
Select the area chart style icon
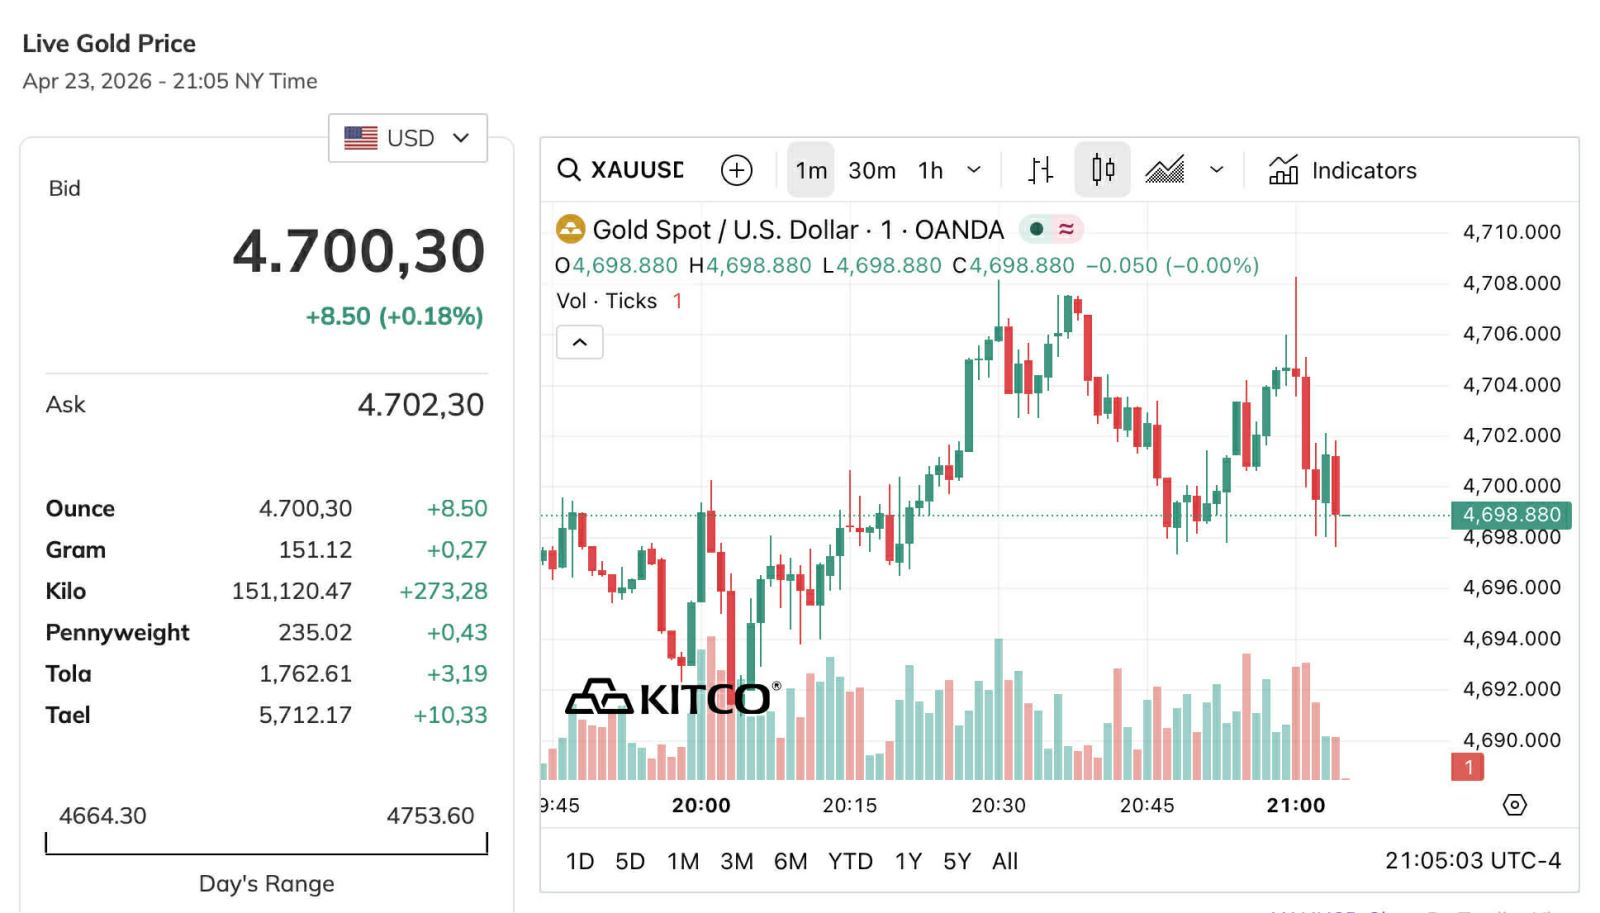coord(1165,170)
